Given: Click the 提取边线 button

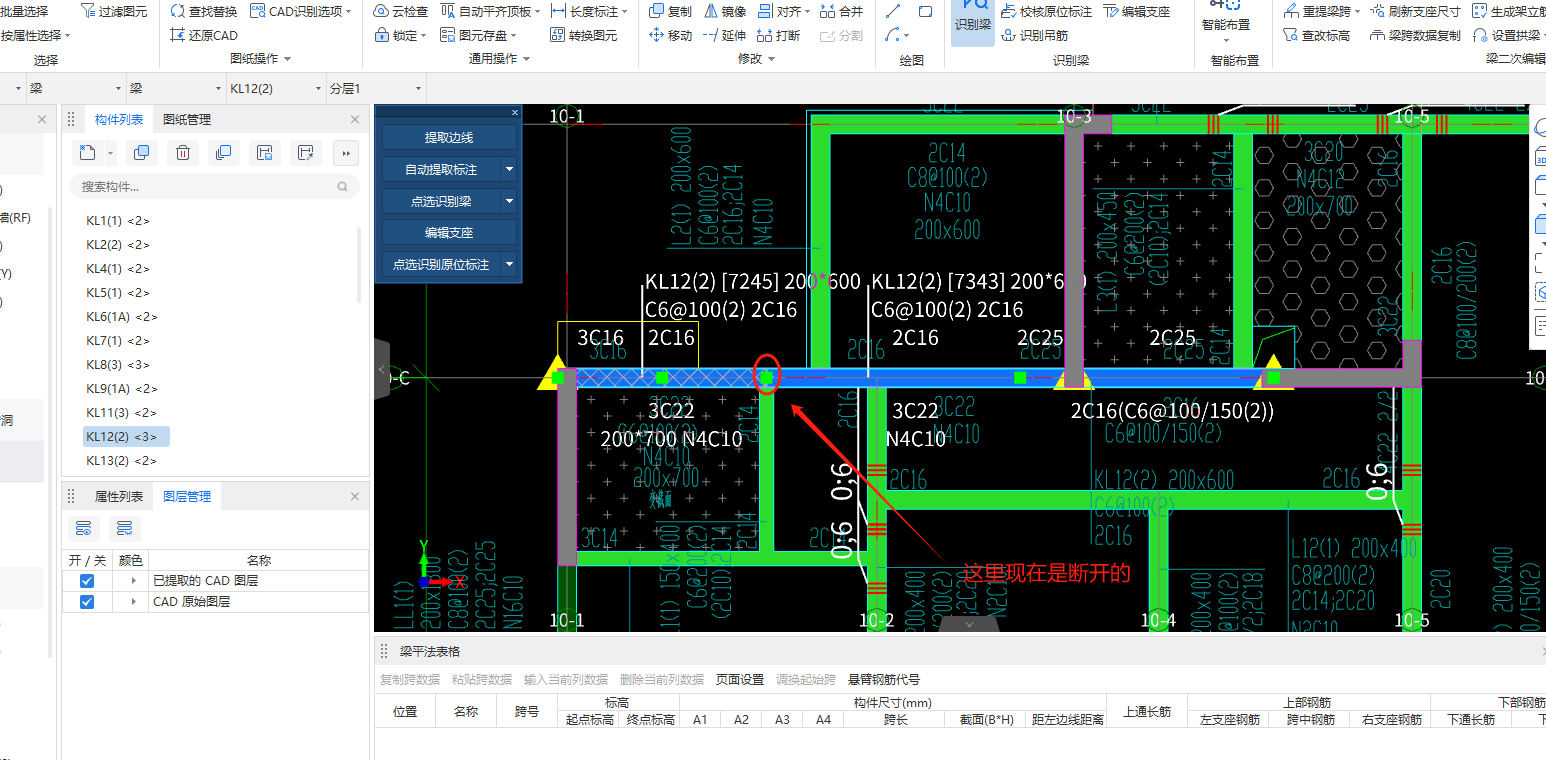Looking at the screenshot, I should (449, 138).
